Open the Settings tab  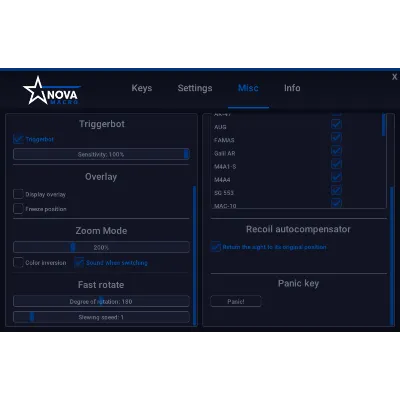[x=195, y=88]
